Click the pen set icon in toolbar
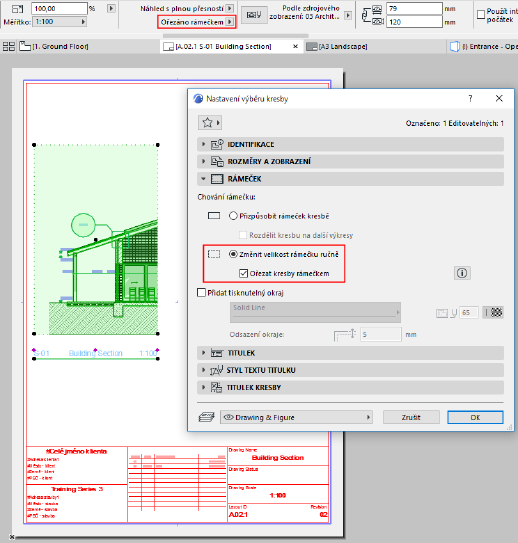Viewport: 518px width, 543px height. point(254,15)
